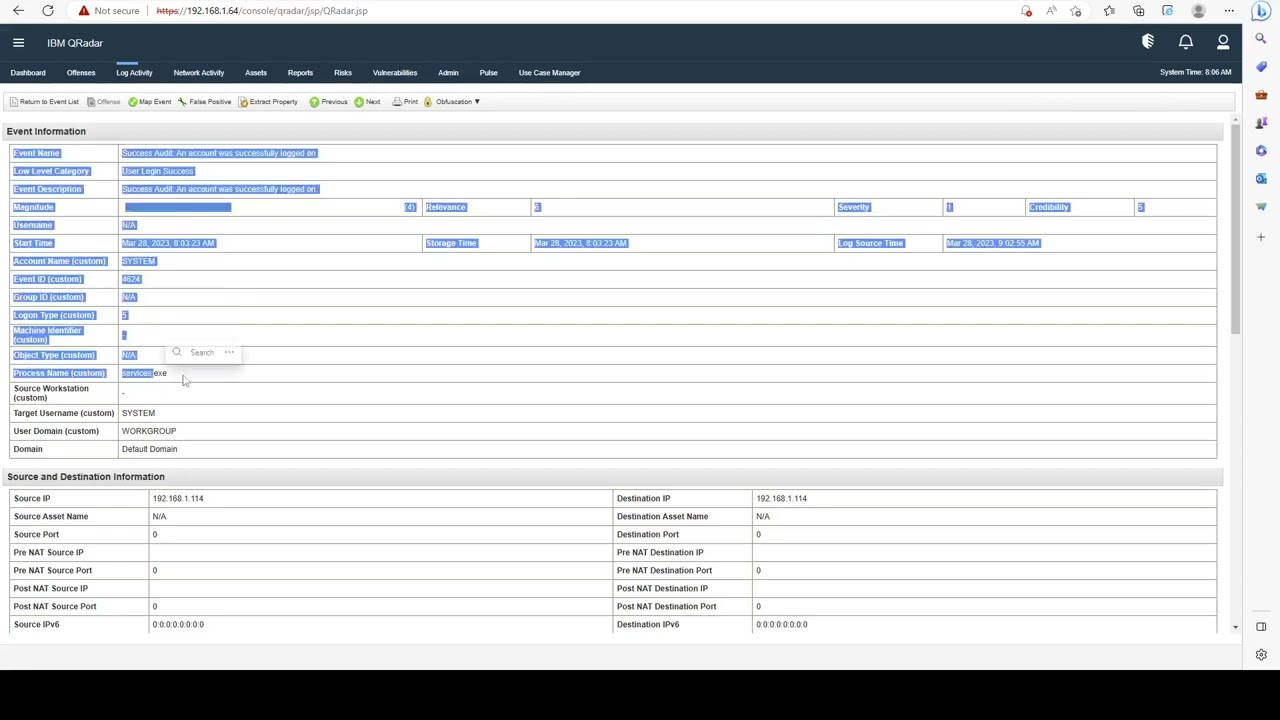Click the Not secure warning icon
The width and height of the screenshot is (1280, 720).
tap(84, 11)
